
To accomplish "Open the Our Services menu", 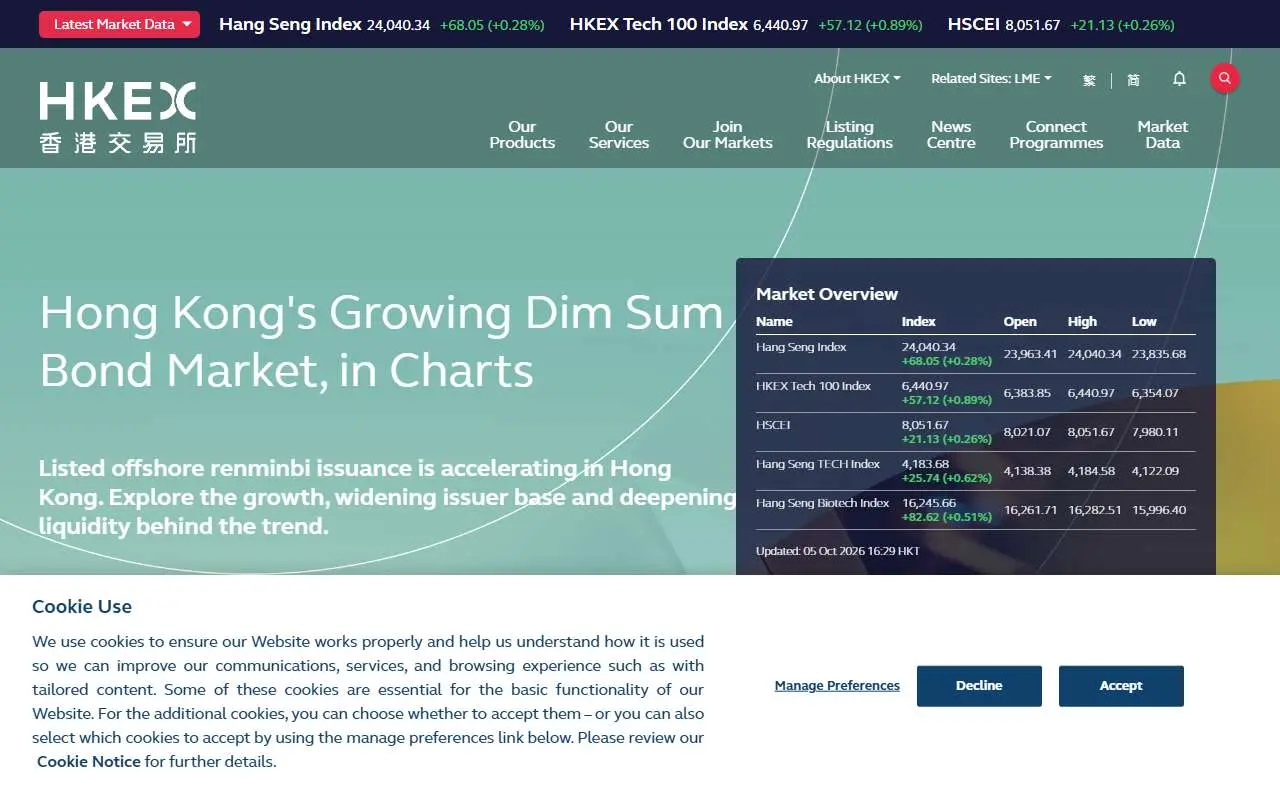I will 619,135.
